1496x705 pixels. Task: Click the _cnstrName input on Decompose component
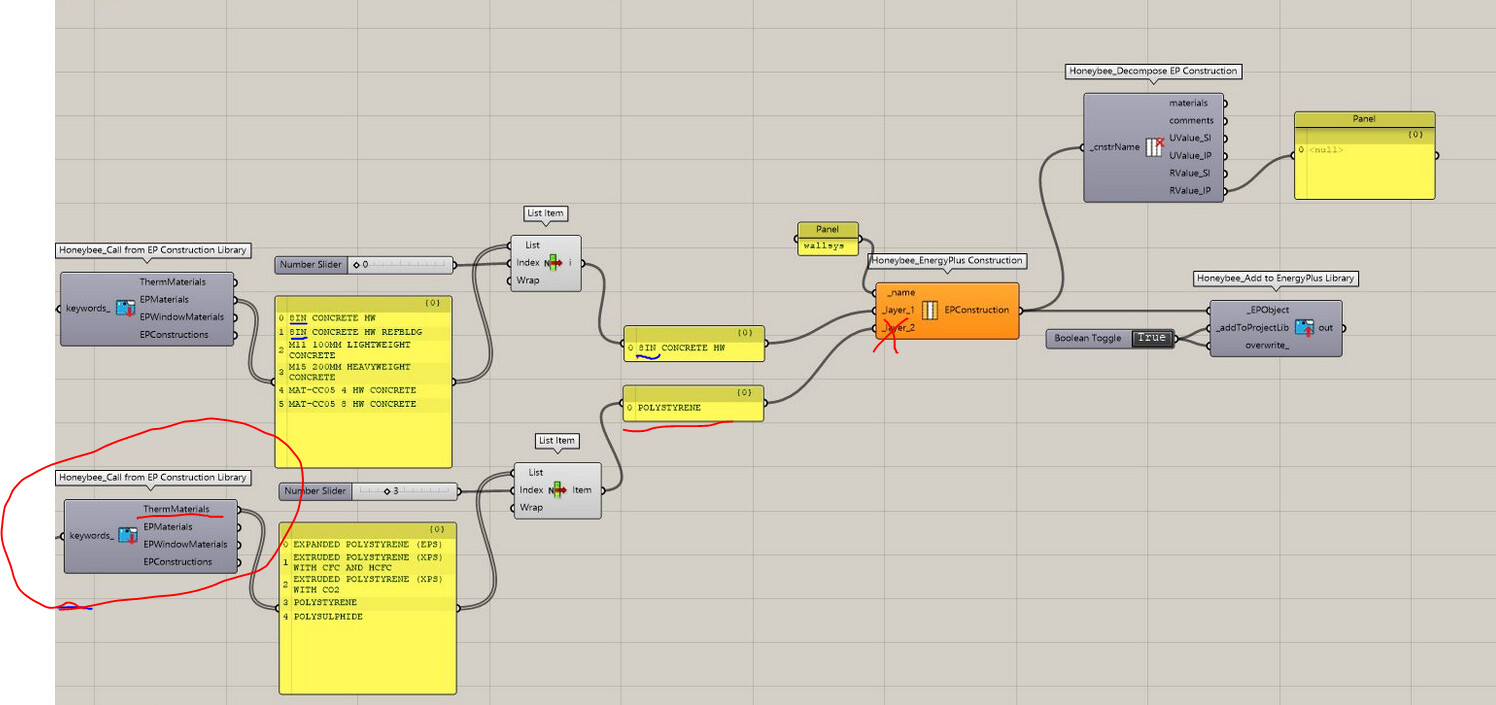[1114, 147]
